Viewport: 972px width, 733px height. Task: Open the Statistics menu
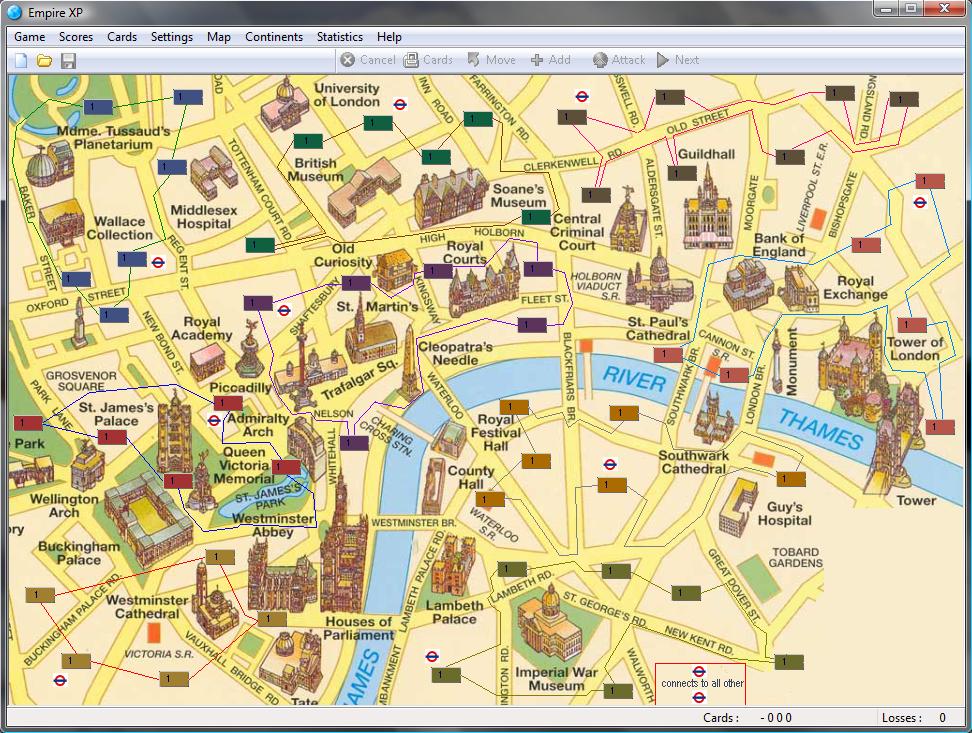pos(340,37)
